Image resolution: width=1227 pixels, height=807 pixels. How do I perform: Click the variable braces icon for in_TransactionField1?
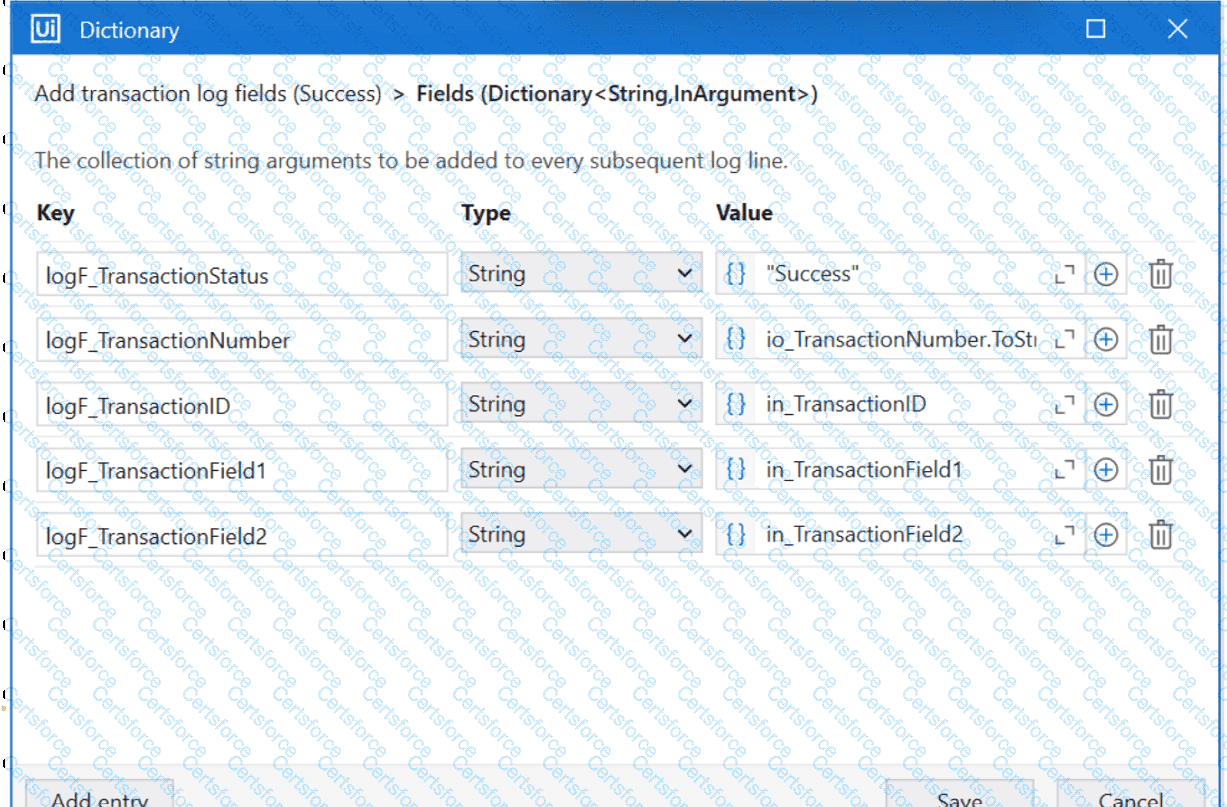(735, 469)
